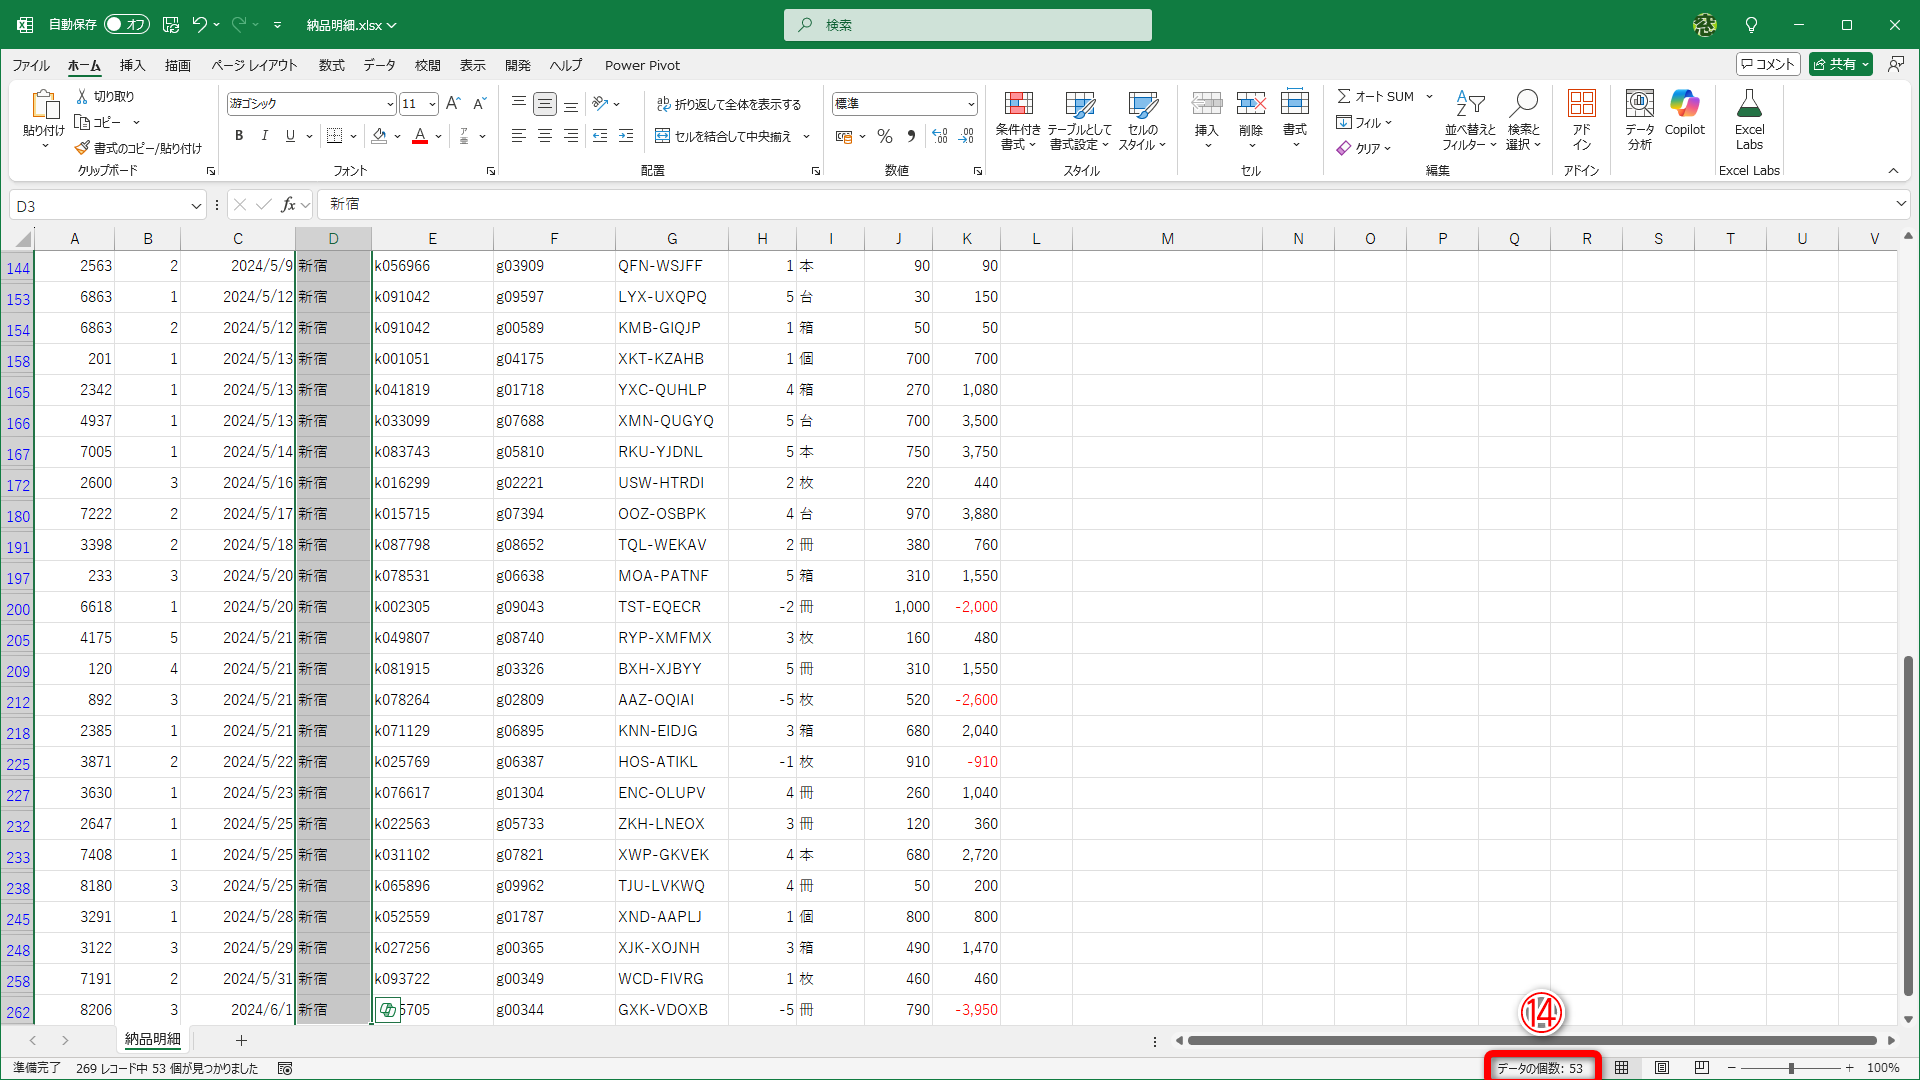The height and width of the screenshot is (1080, 1920).
Task: Click the 検索 search box
Action: (967, 25)
